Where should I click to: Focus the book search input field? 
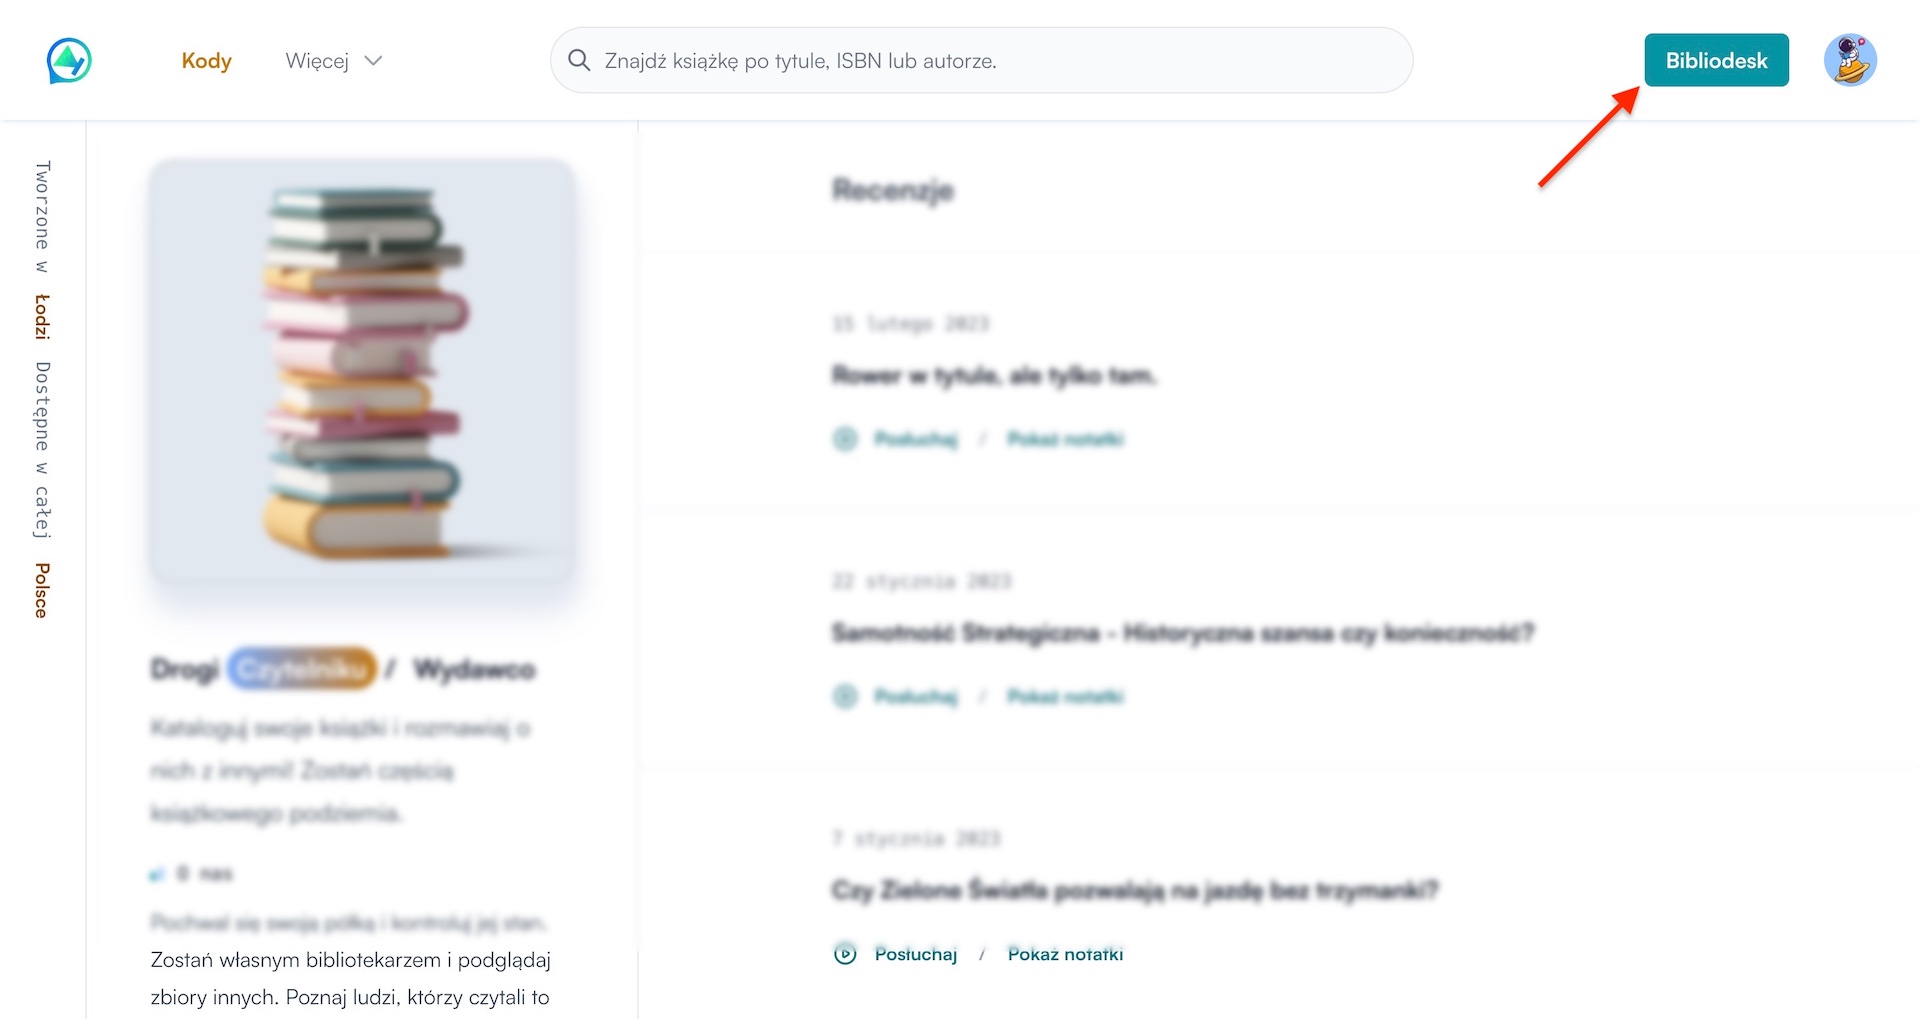(1000, 61)
